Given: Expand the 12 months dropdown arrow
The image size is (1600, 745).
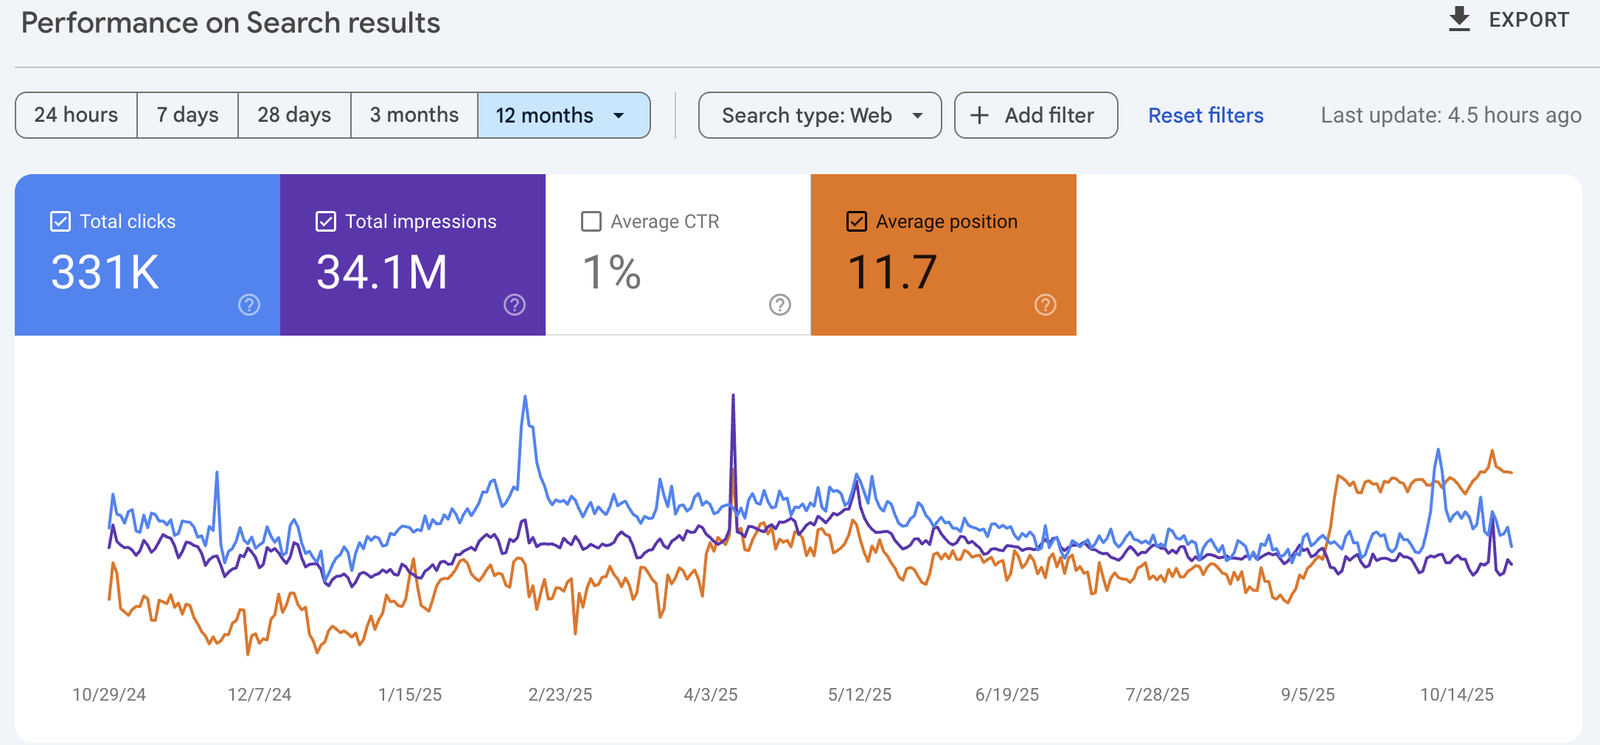Looking at the screenshot, I should tap(619, 116).
